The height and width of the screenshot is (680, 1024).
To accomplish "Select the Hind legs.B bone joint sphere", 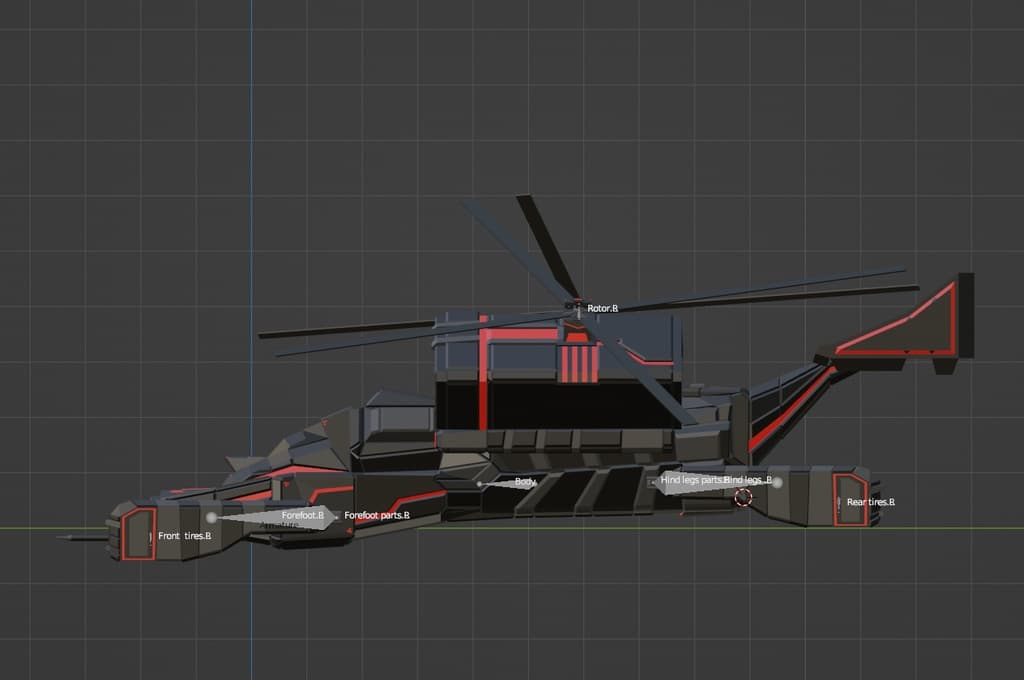I will click(x=777, y=482).
